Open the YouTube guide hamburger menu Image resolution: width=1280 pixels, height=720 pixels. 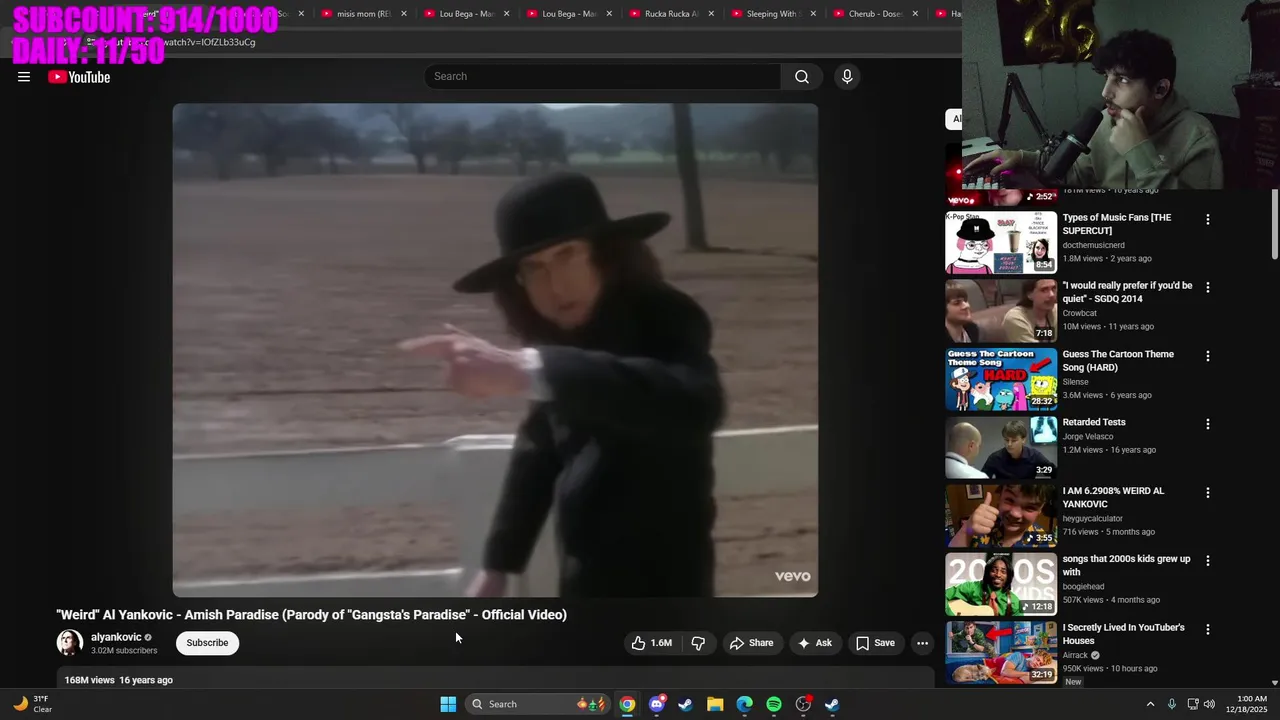[x=24, y=77]
